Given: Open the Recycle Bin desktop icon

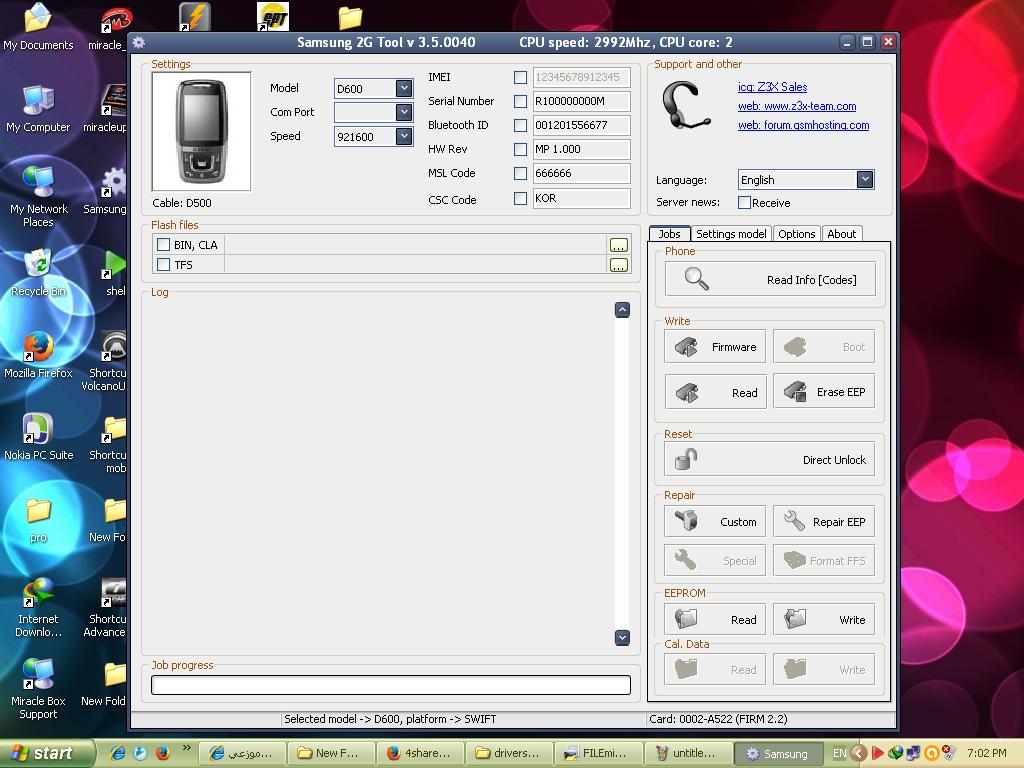Looking at the screenshot, I should click(x=38, y=273).
